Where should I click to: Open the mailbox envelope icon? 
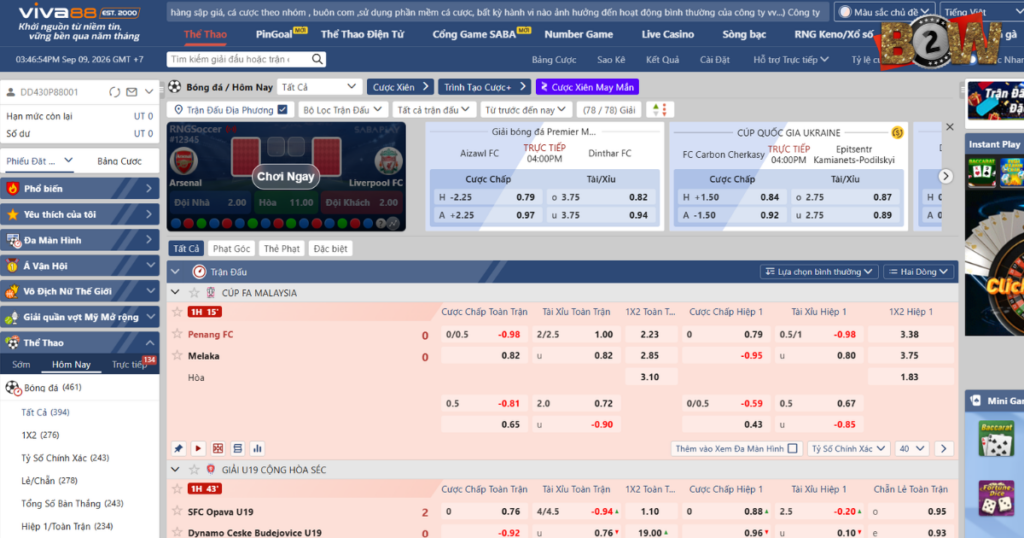pyautogui.click(x=132, y=92)
